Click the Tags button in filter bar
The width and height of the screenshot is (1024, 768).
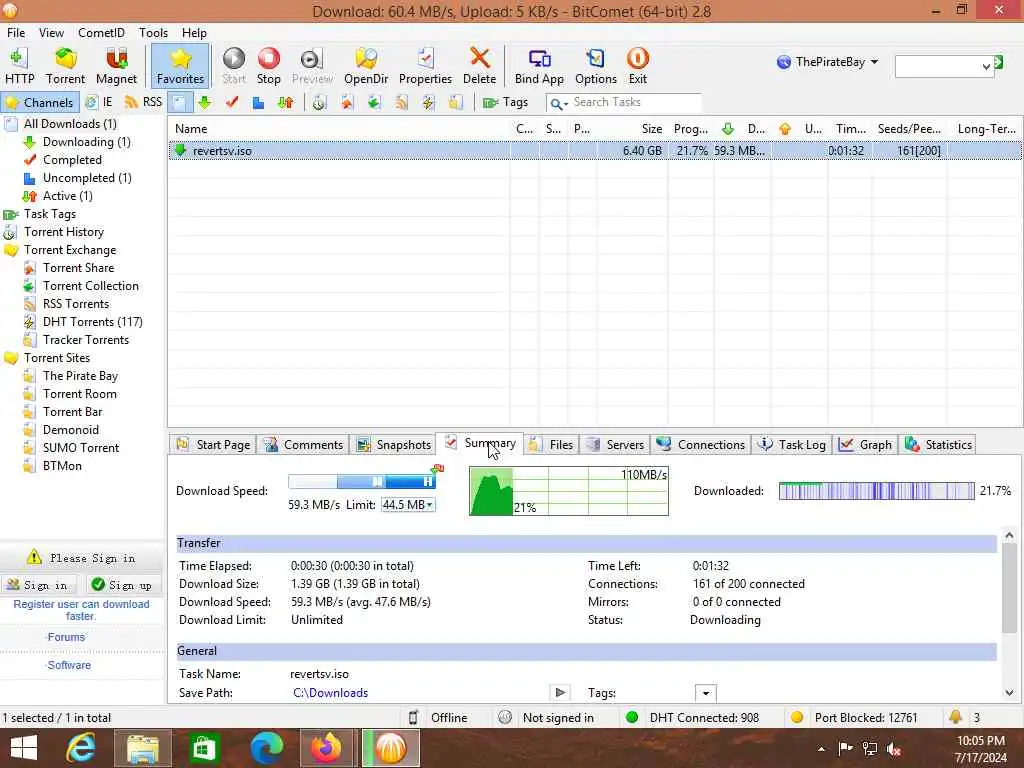[505, 103]
